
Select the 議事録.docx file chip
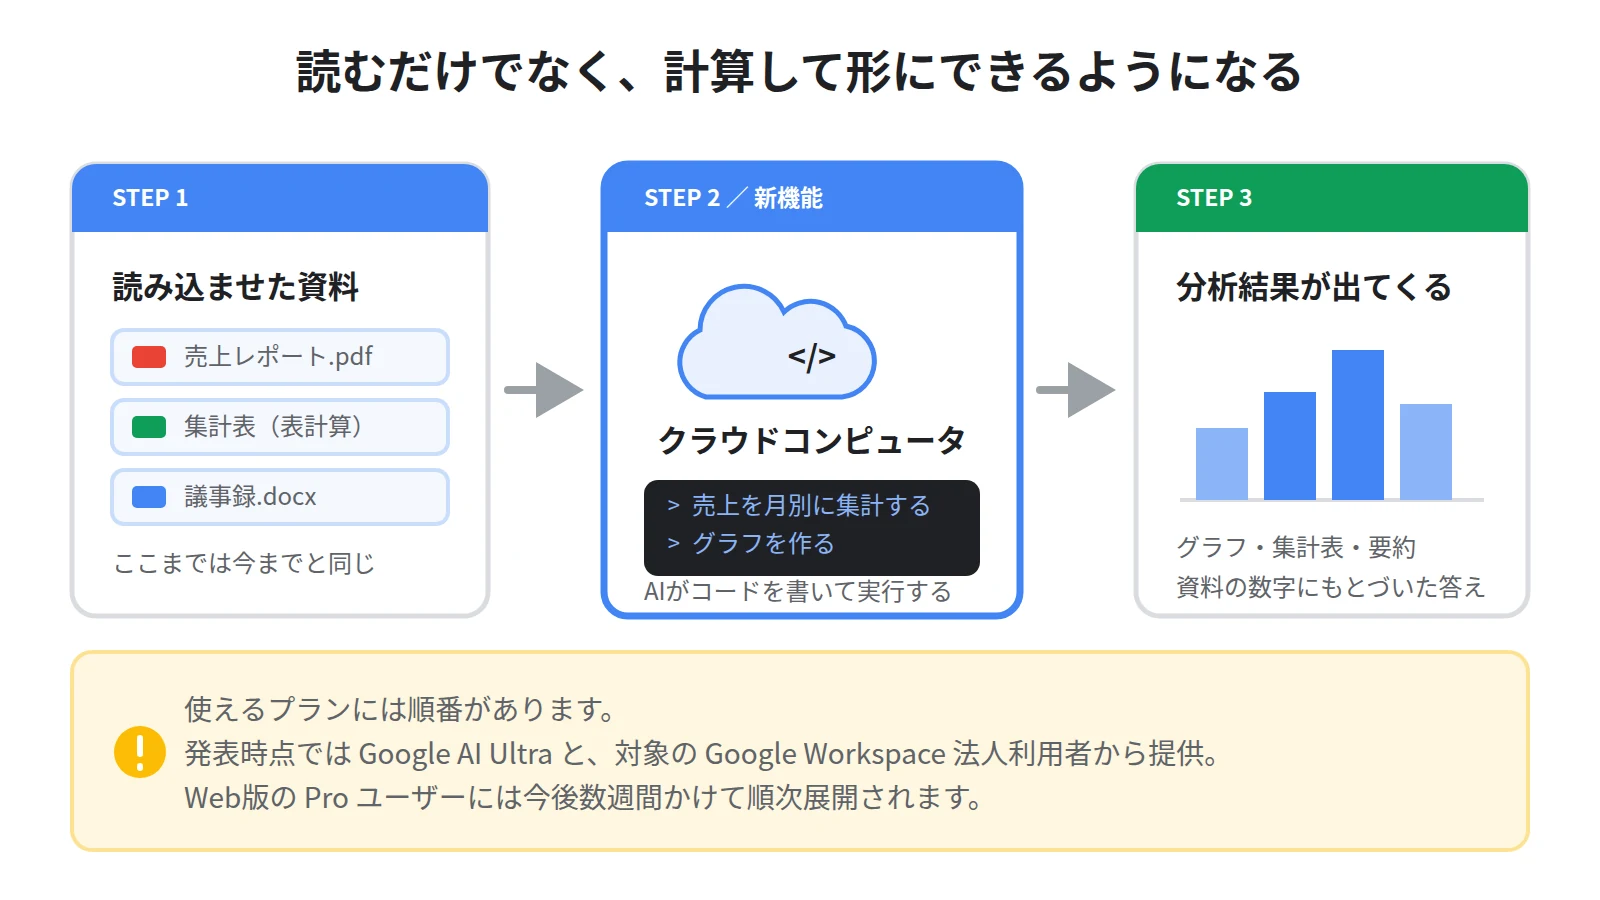click(280, 497)
